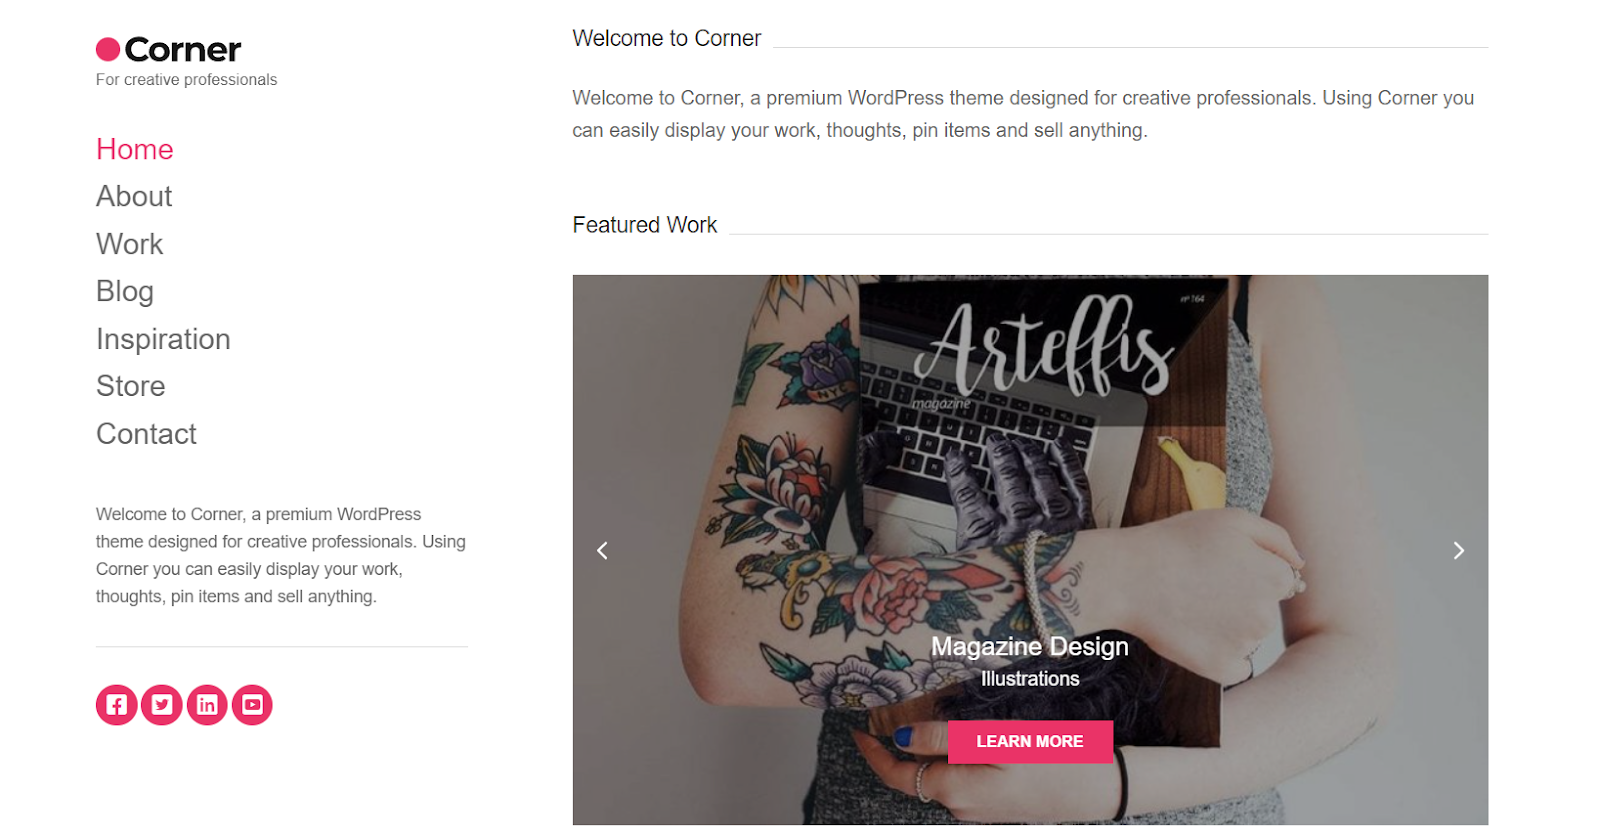
Task: Open the Twitter social icon
Action: (x=162, y=705)
